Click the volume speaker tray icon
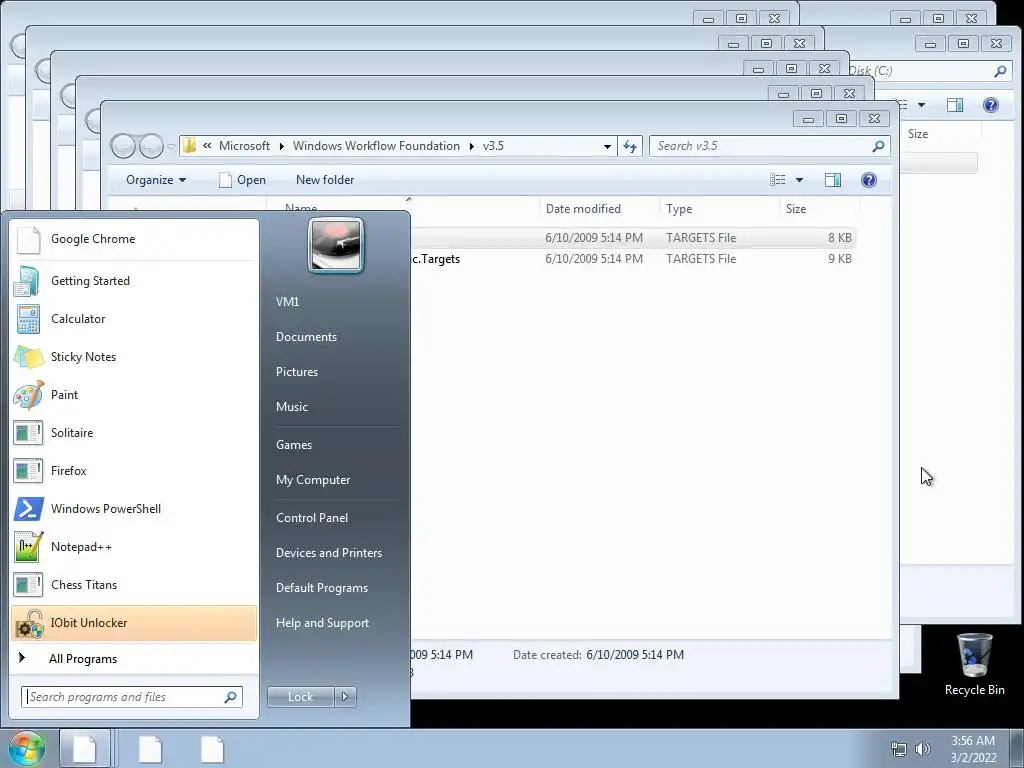Viewport: 1024px width, 768px height. [923, 749]
